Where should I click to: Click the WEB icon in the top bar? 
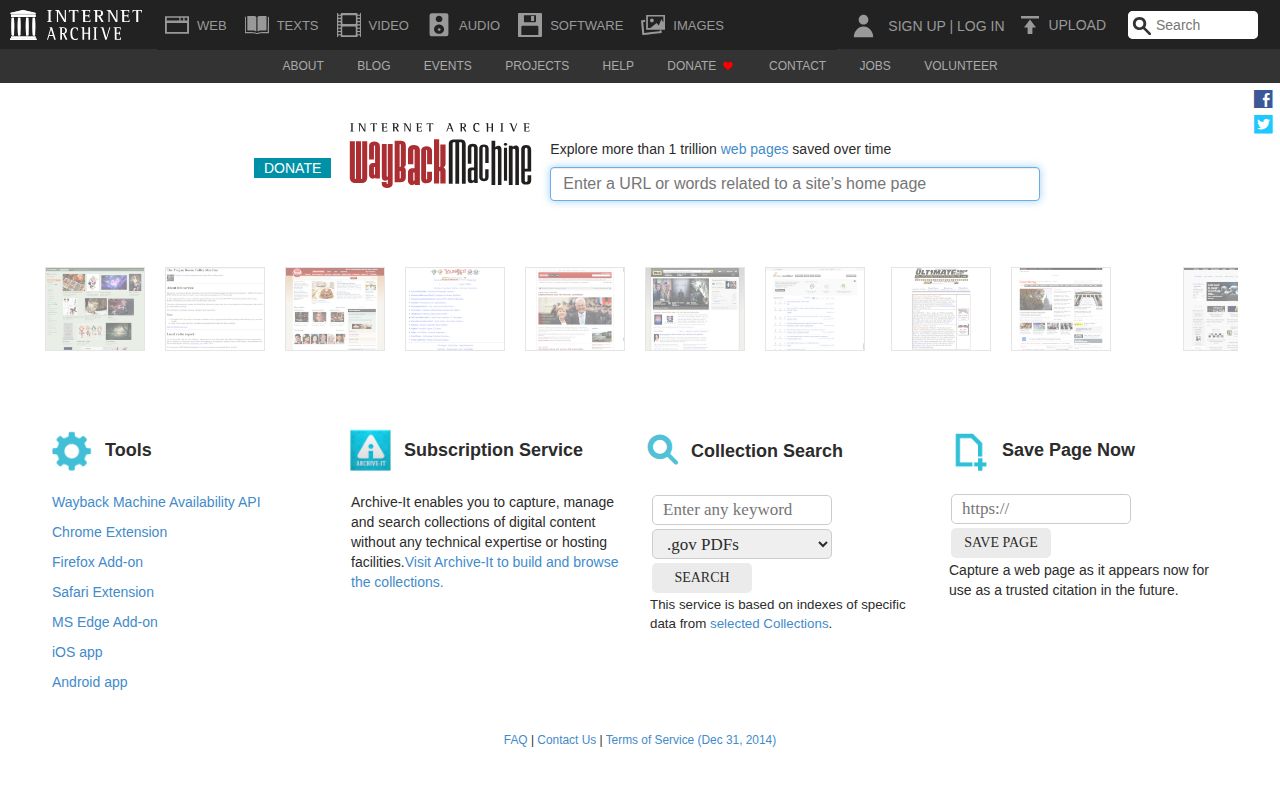click(x=176, y=24)
